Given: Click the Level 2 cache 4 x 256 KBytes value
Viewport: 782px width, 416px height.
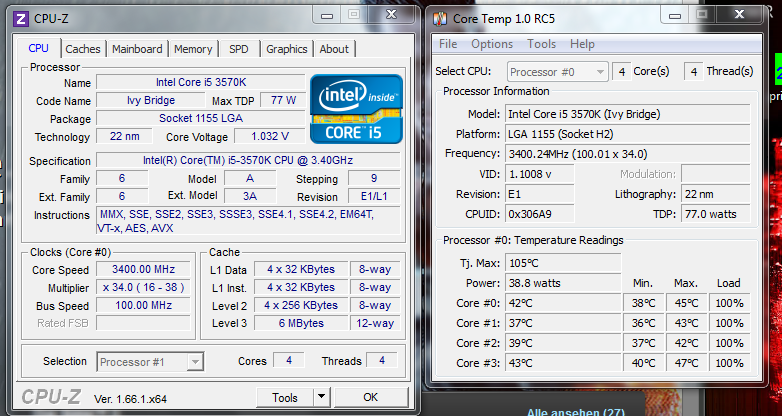Looking at the screenshot, I should (301, 305).
